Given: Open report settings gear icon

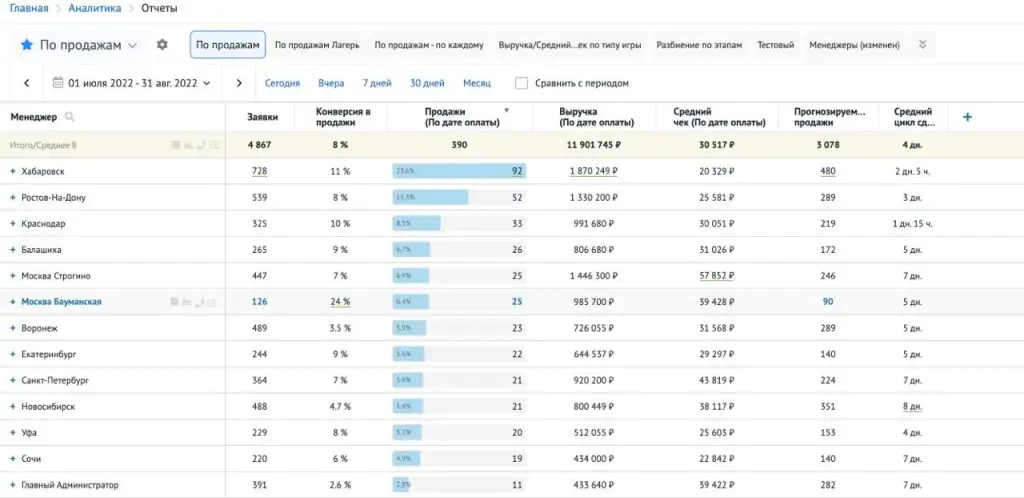Looking at the screenshot, I should (162, 44).
